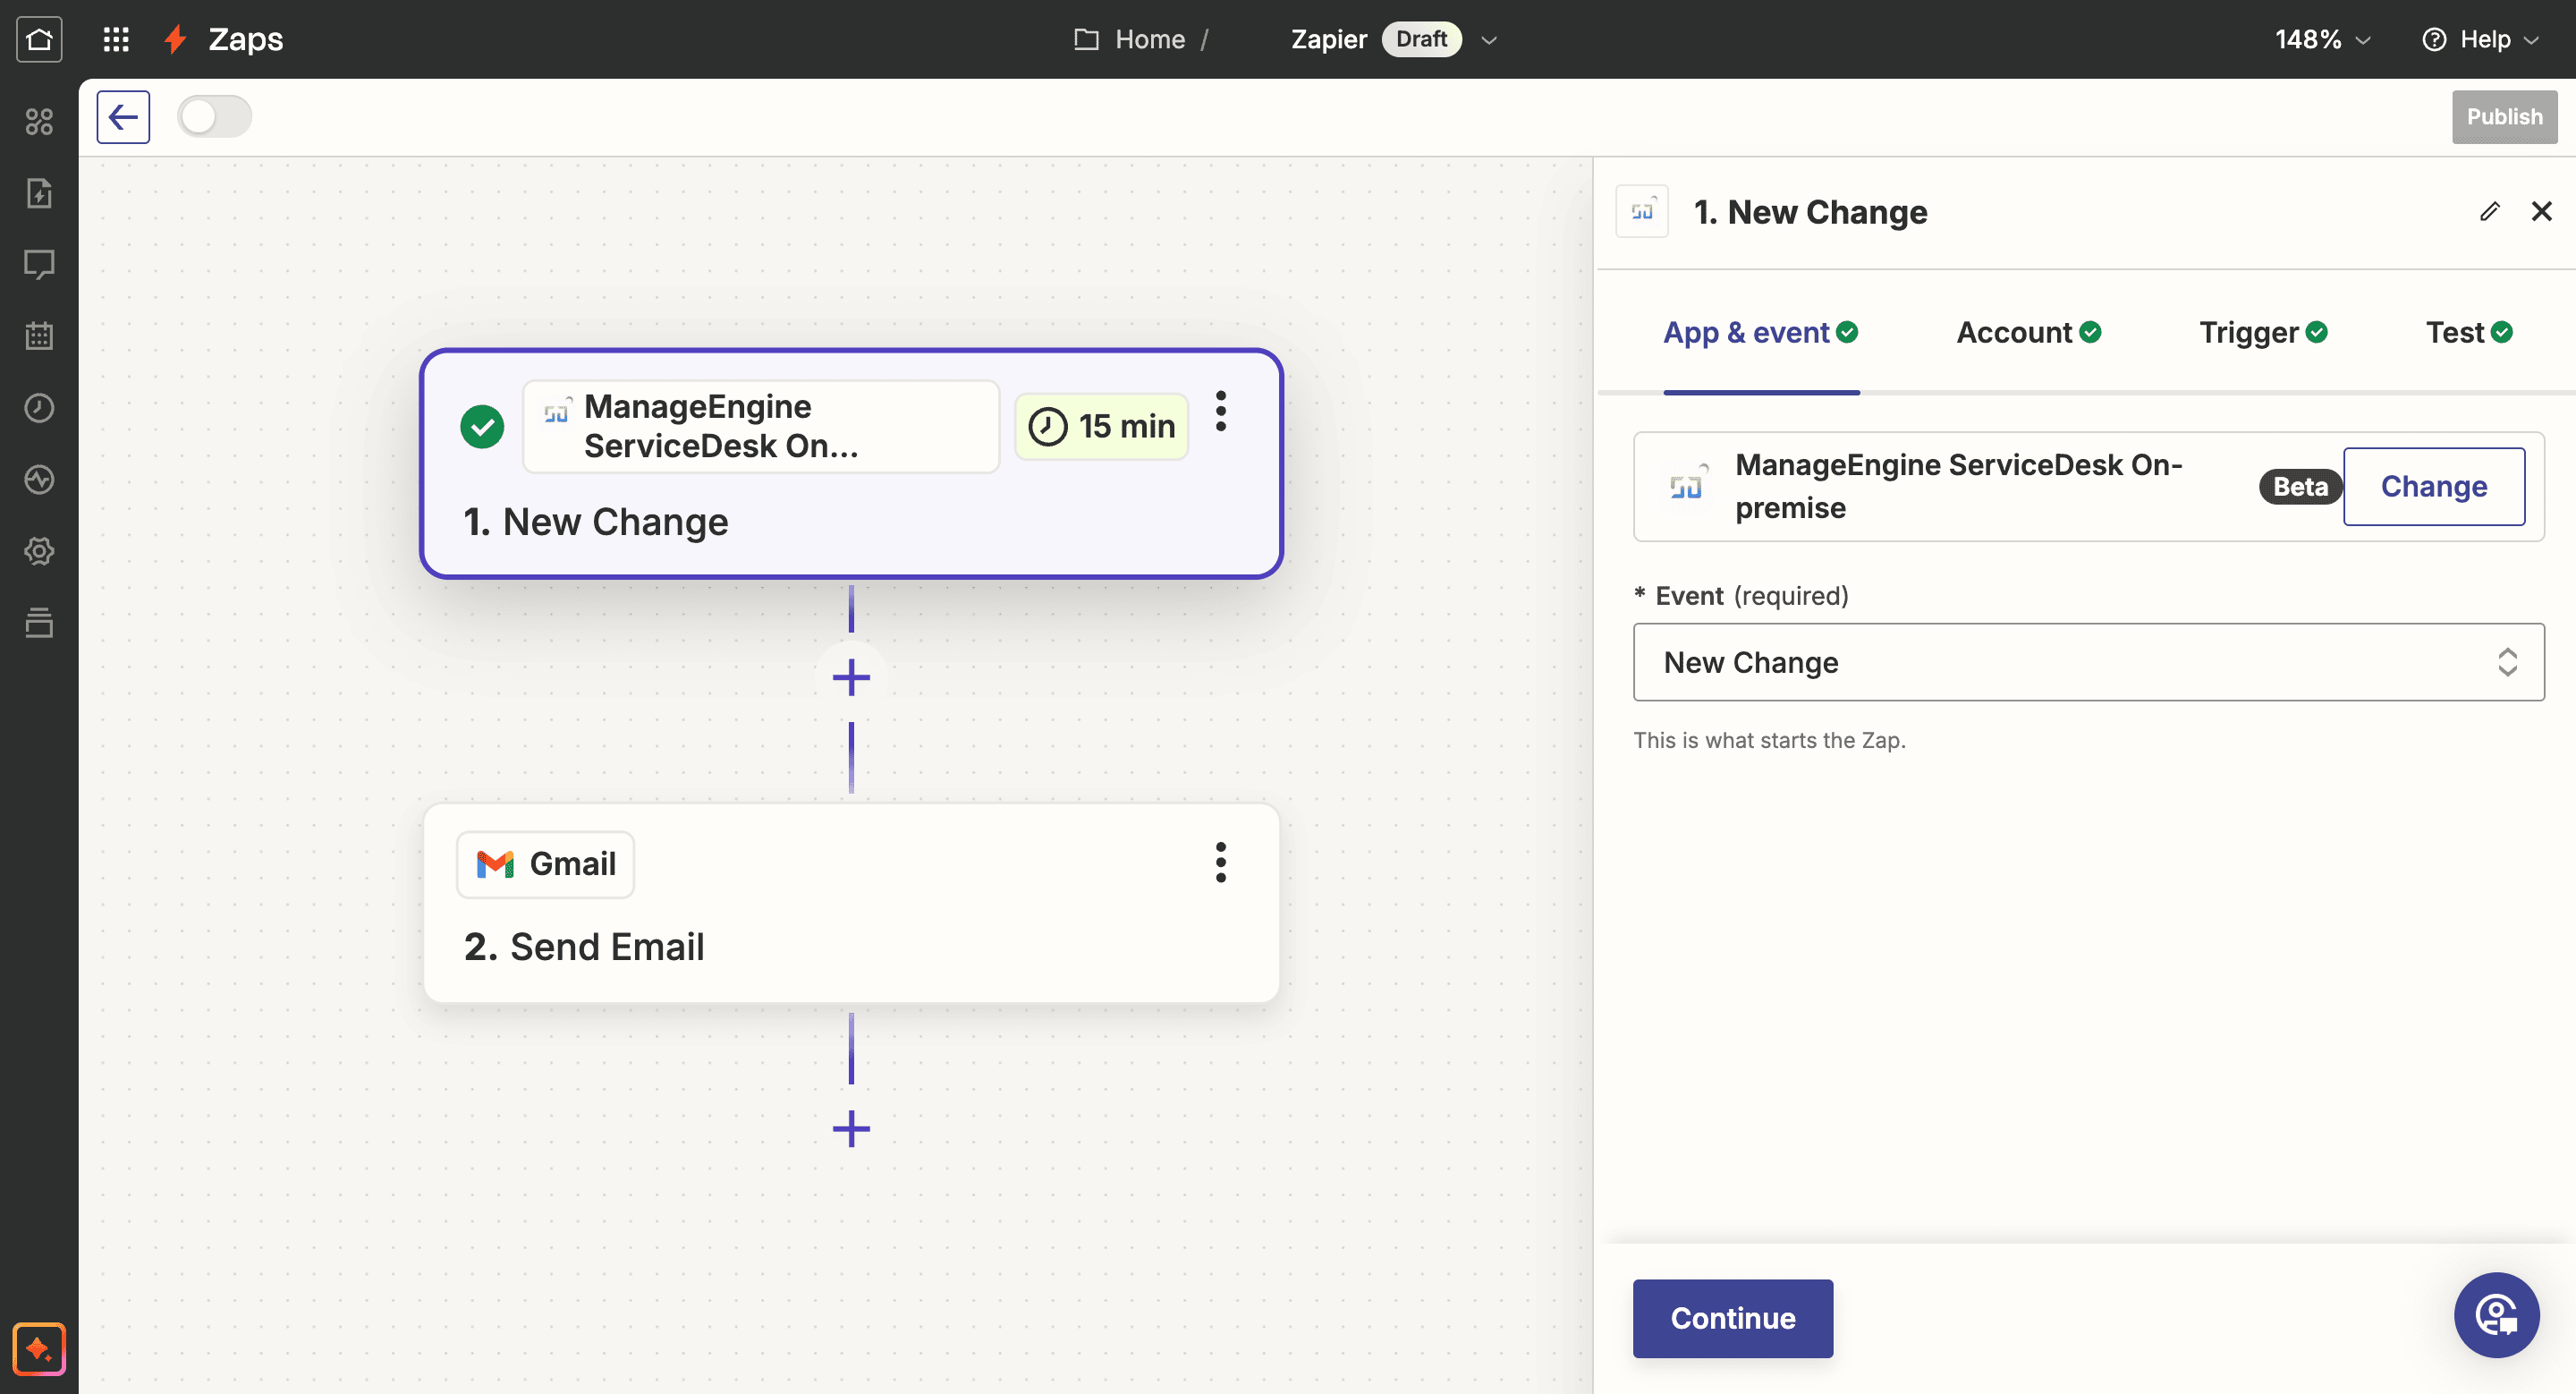Open the 148% zoom dropdown
Screen dimensions: 2576x1394
coord(2322,39)
